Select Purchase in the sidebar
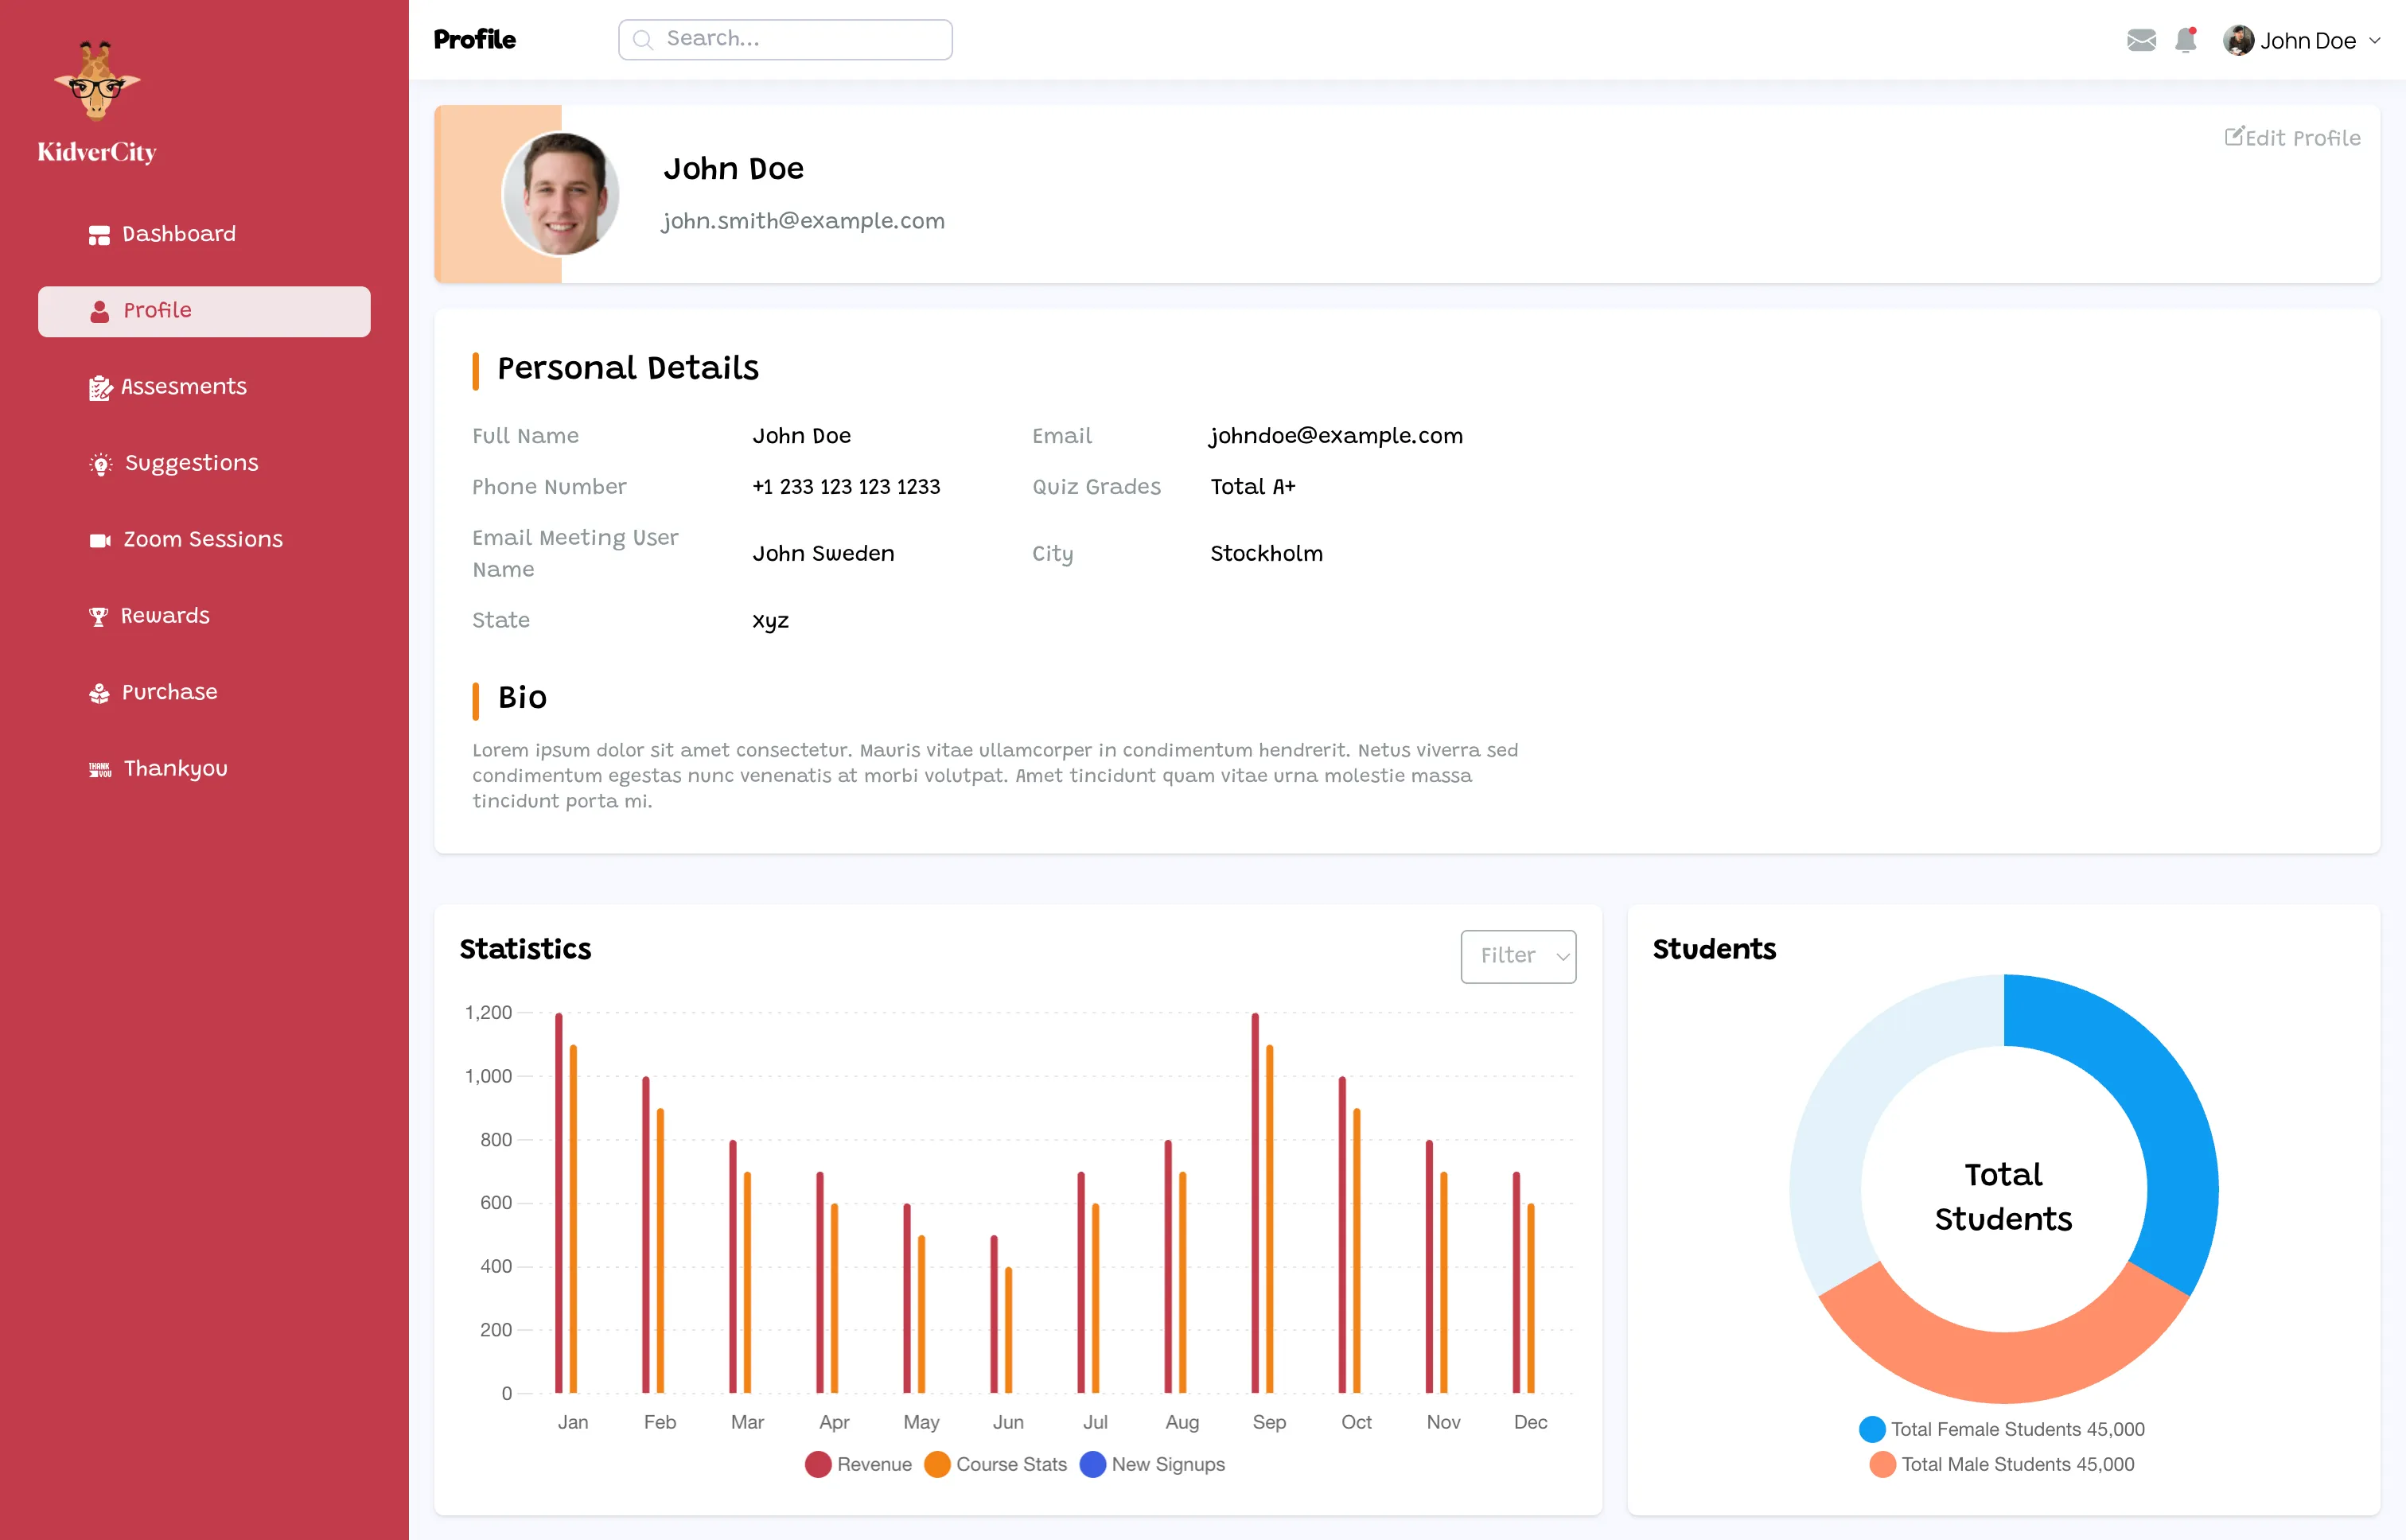 tap(169, 692)
